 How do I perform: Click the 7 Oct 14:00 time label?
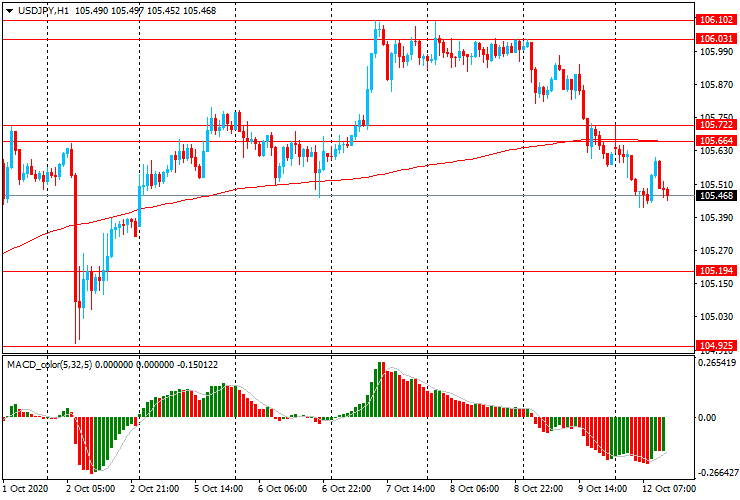click(x=411, y=489)
